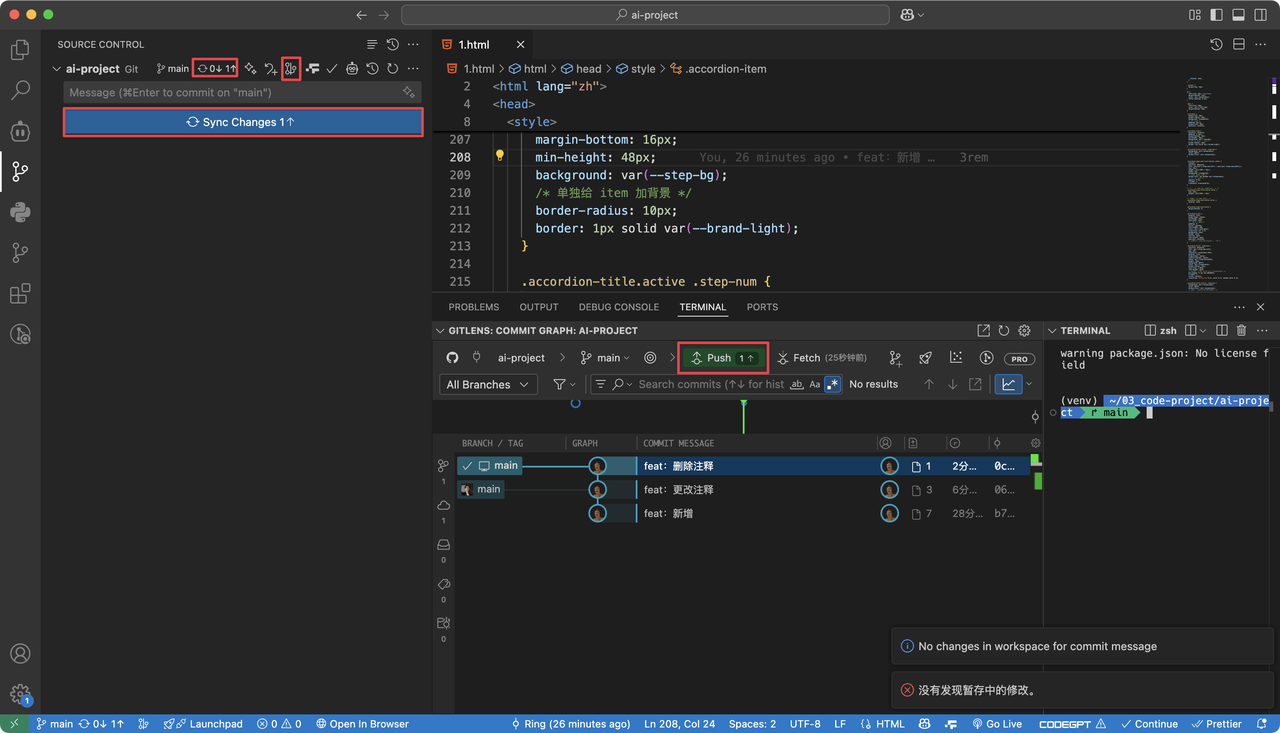
Task: Click Go Live in the status bar
Action: tap(996, 724)
